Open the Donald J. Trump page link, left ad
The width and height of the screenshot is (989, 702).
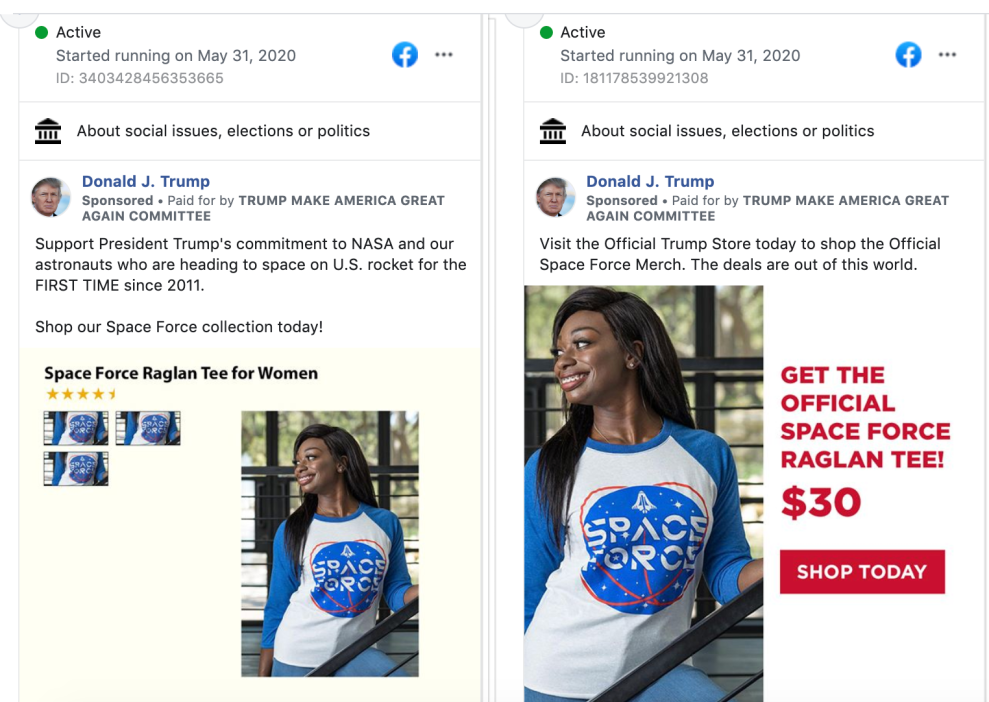146,181
